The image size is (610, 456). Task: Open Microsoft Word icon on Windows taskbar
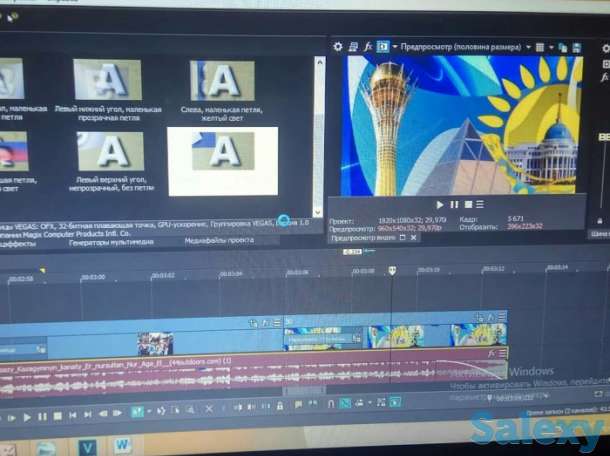point(123,446)
